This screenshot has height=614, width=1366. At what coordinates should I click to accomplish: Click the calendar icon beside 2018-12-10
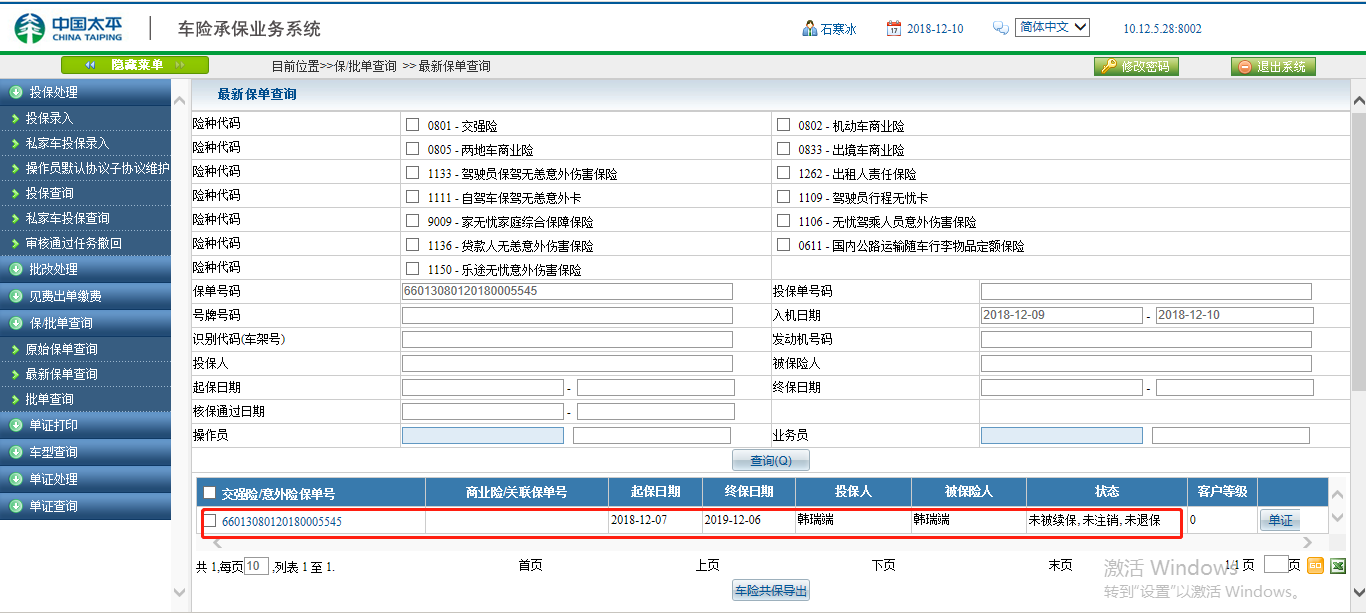pyautogui.click(x=894, y=29)
